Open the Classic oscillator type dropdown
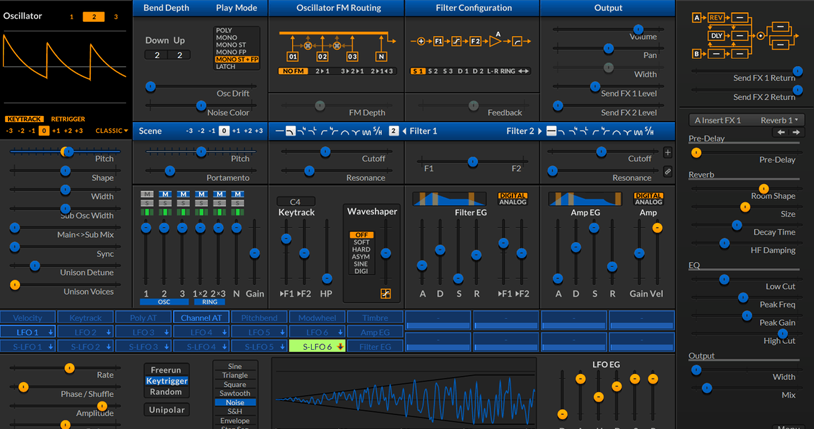The width and height of the screenshot is (814, 429). 110,131
